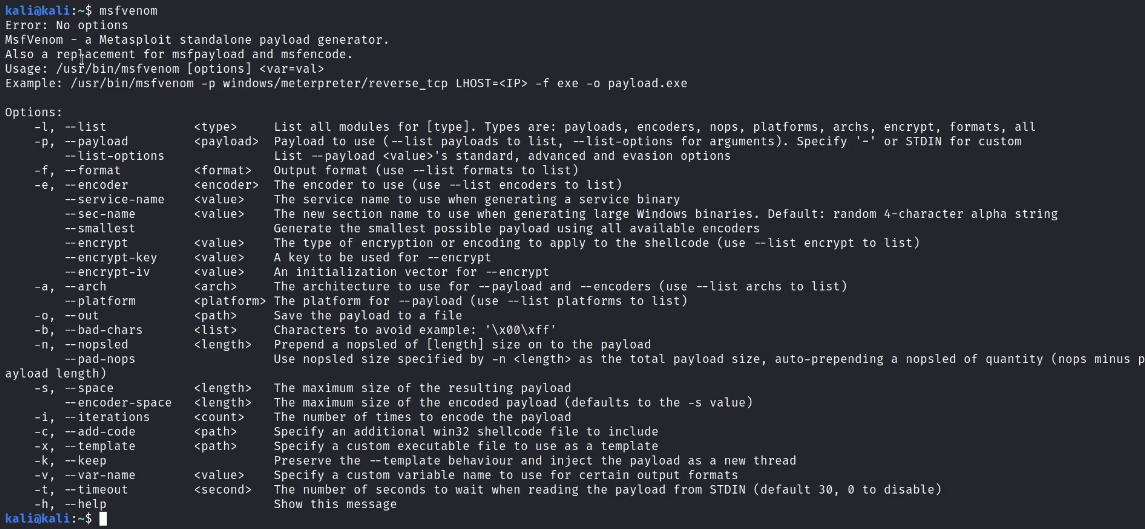
Task: Click the --iterations option flag
Action: click(107, 417)
